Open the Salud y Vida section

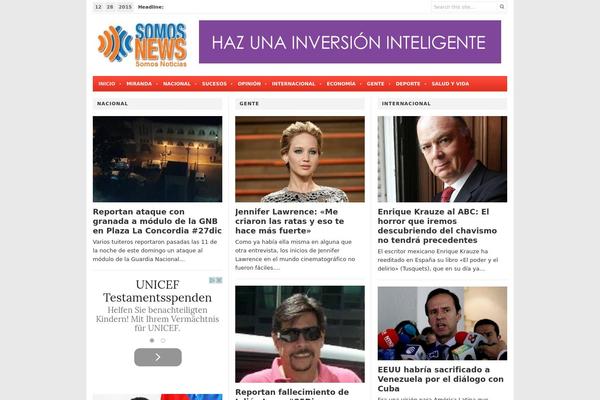[x=450, y=83]
